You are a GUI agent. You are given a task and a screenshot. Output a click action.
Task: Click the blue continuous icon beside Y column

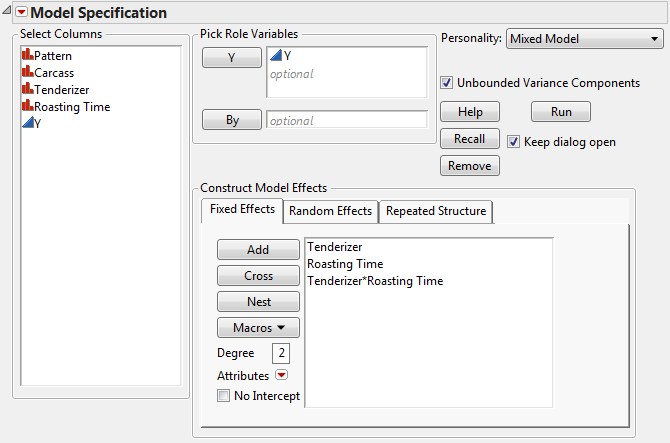tap(27, 124)
